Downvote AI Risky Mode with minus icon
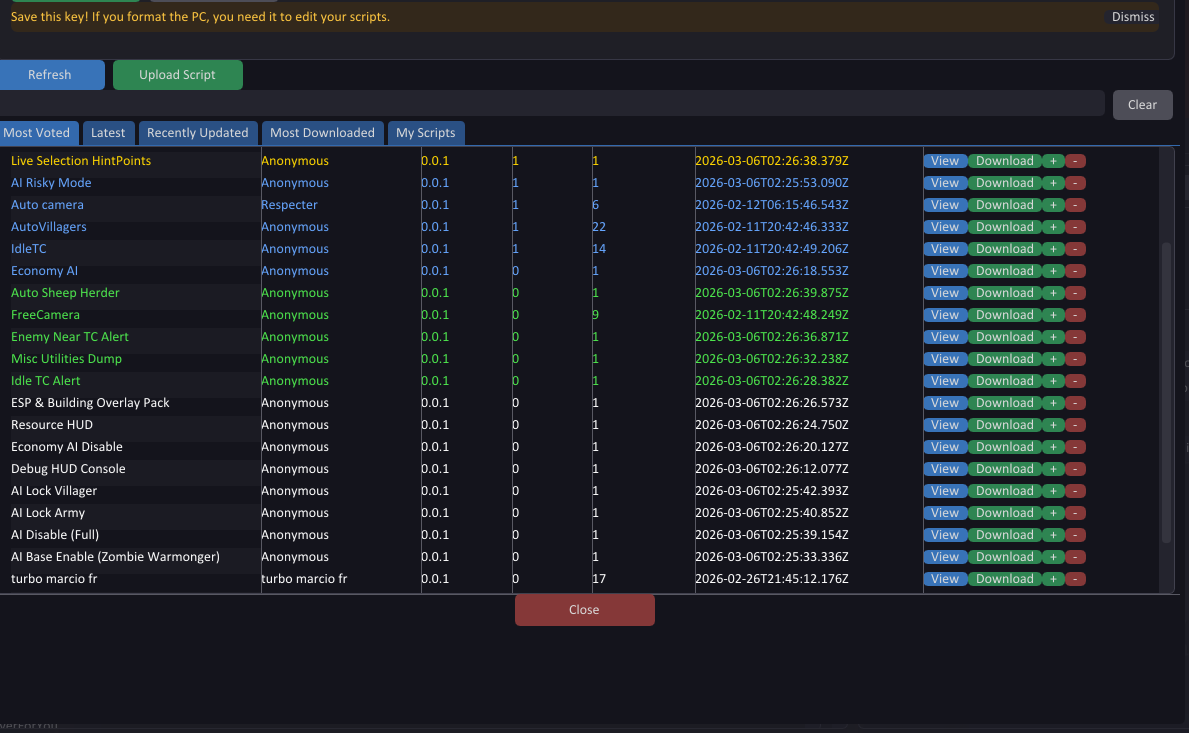 (1076, 183)
